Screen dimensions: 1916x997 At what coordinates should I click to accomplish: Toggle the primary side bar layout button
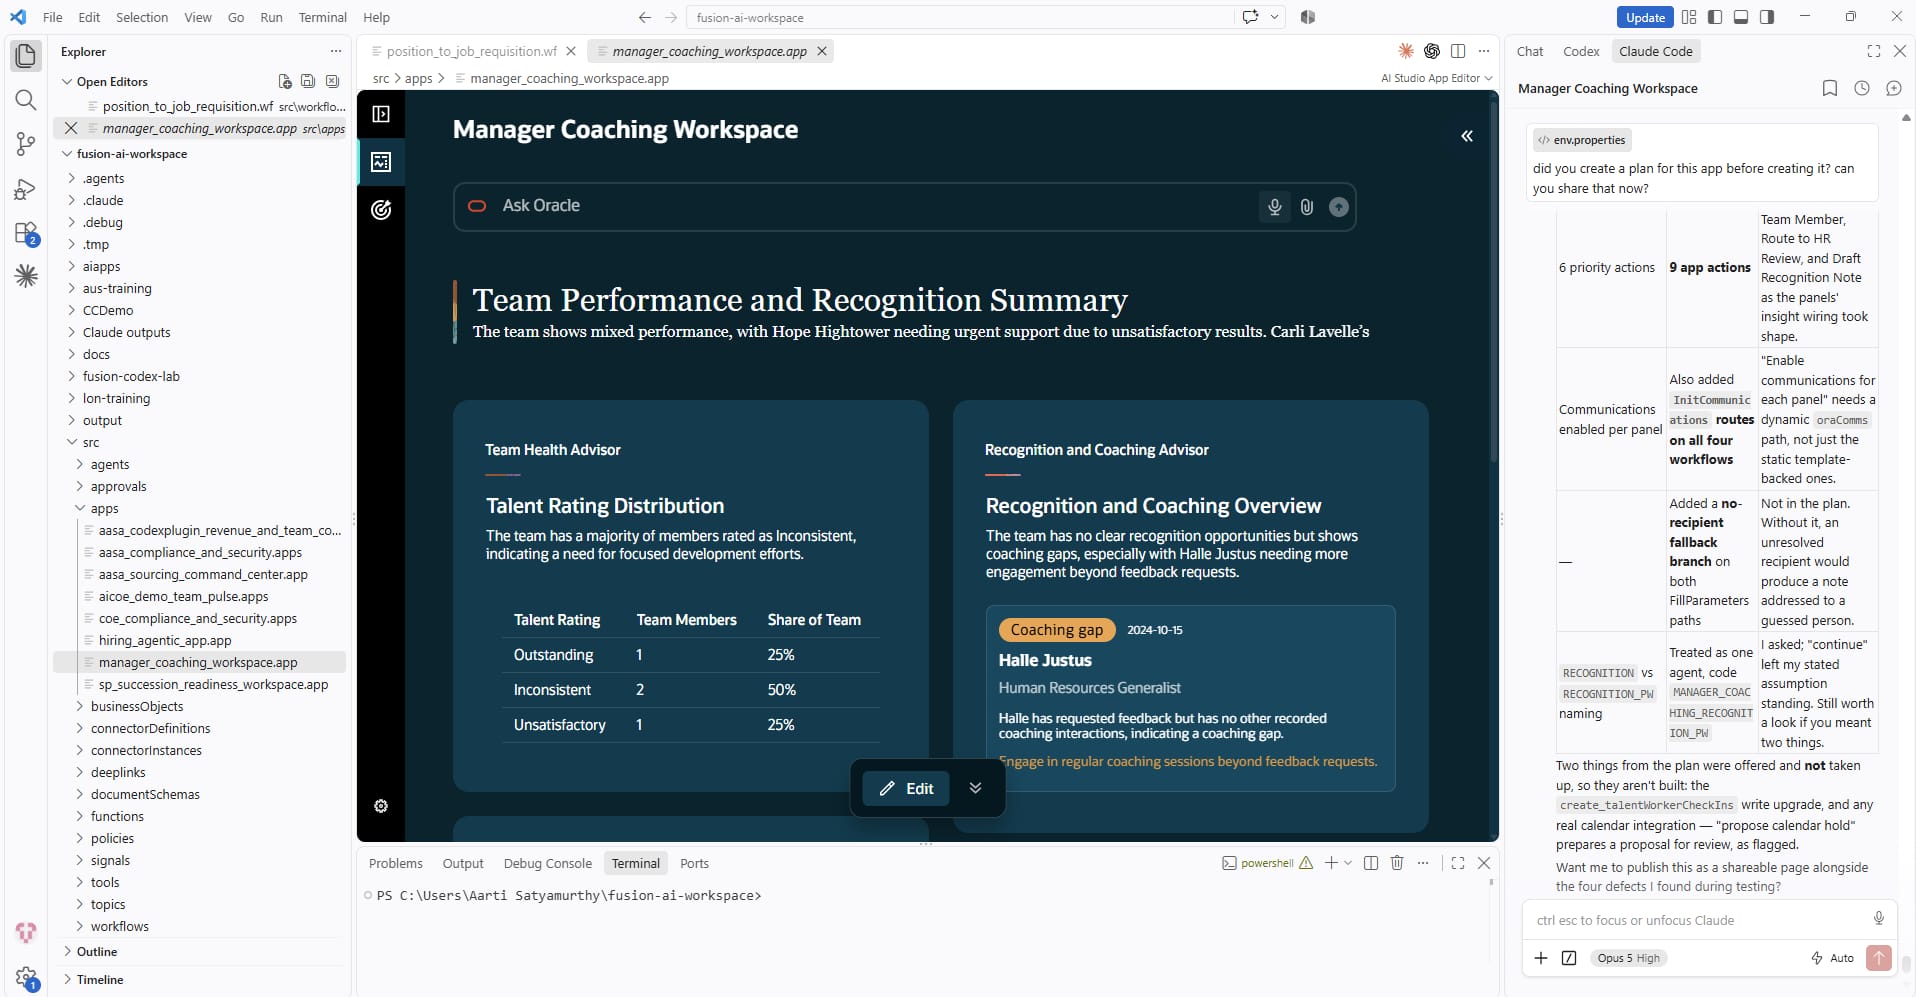click(x=1715, y=17)
